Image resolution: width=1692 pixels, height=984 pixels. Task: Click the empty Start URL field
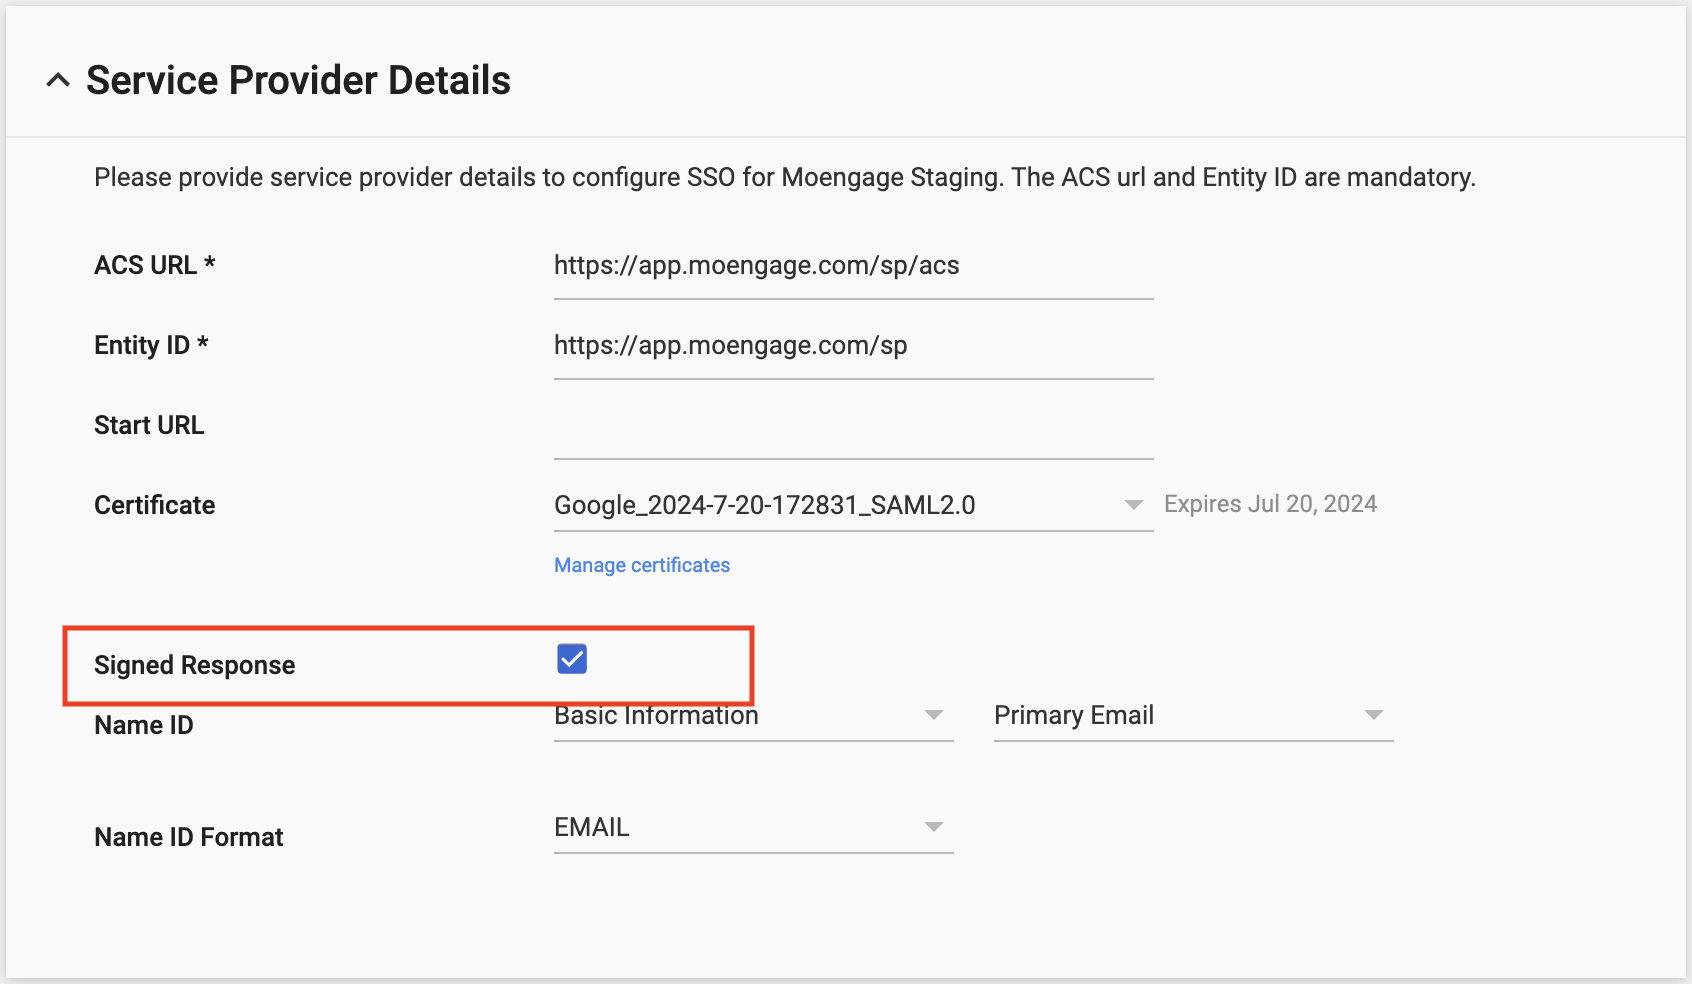(852, 432)
